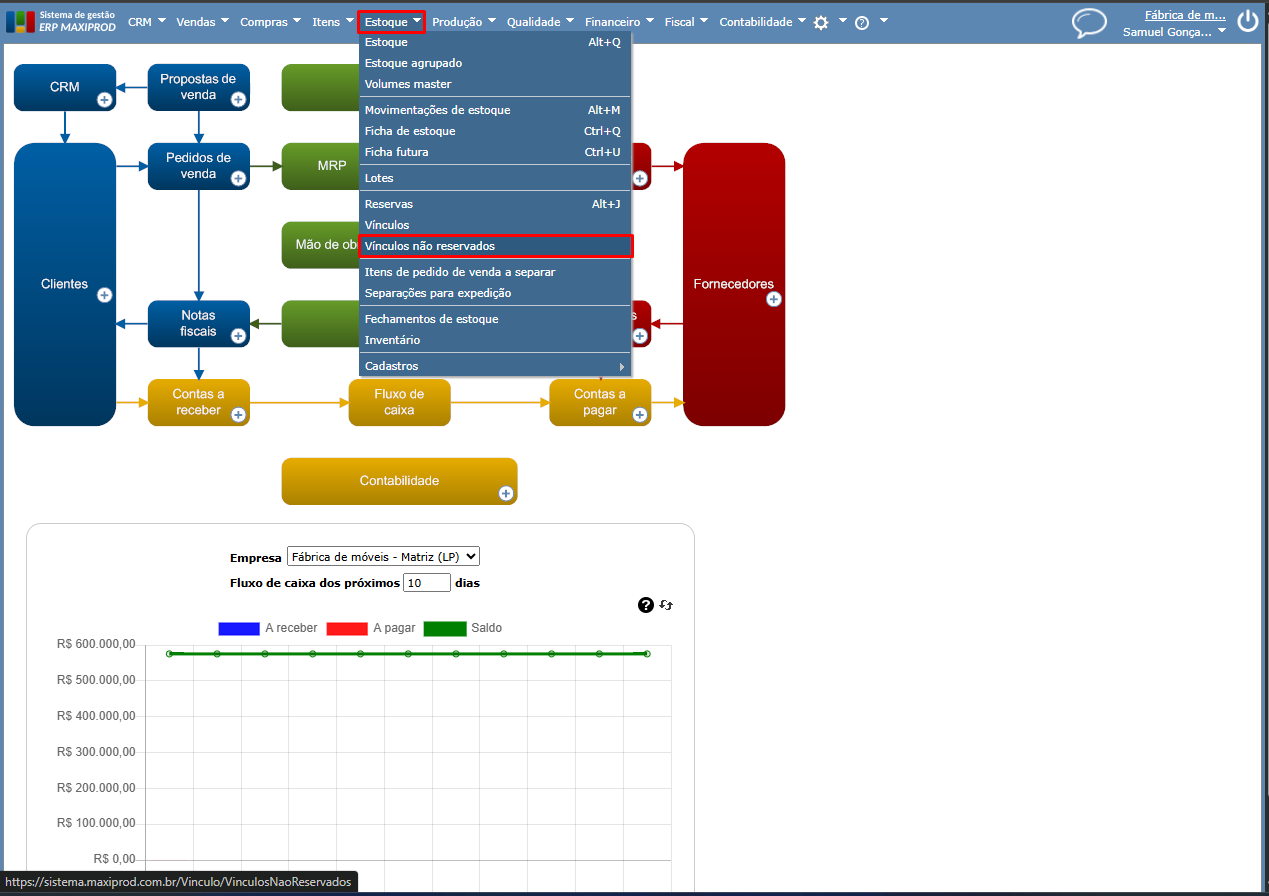Open the settings gear menu
This screenshot has width=1269, height=896.
[821, 22]
